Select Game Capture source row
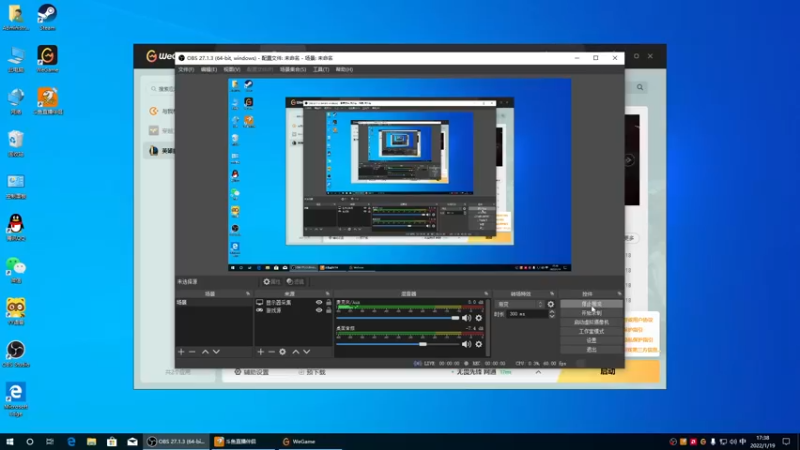 pos(294,310)
